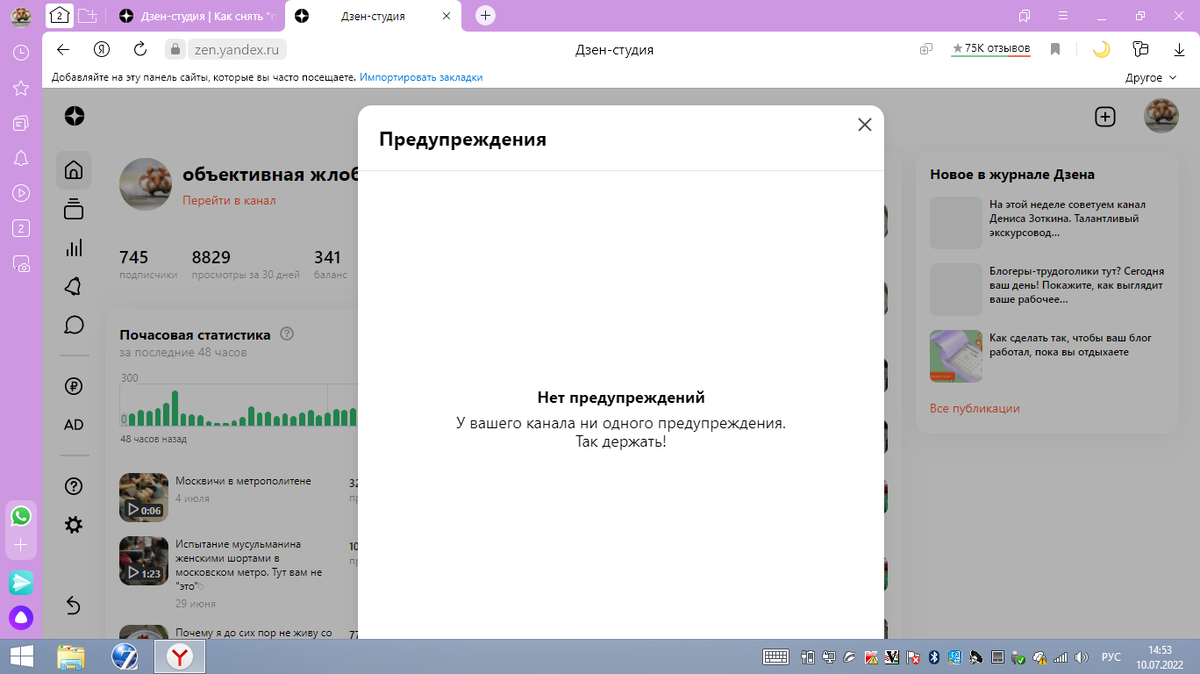
Task: Add an app with side panel plus
Action: tap(20, 546)
